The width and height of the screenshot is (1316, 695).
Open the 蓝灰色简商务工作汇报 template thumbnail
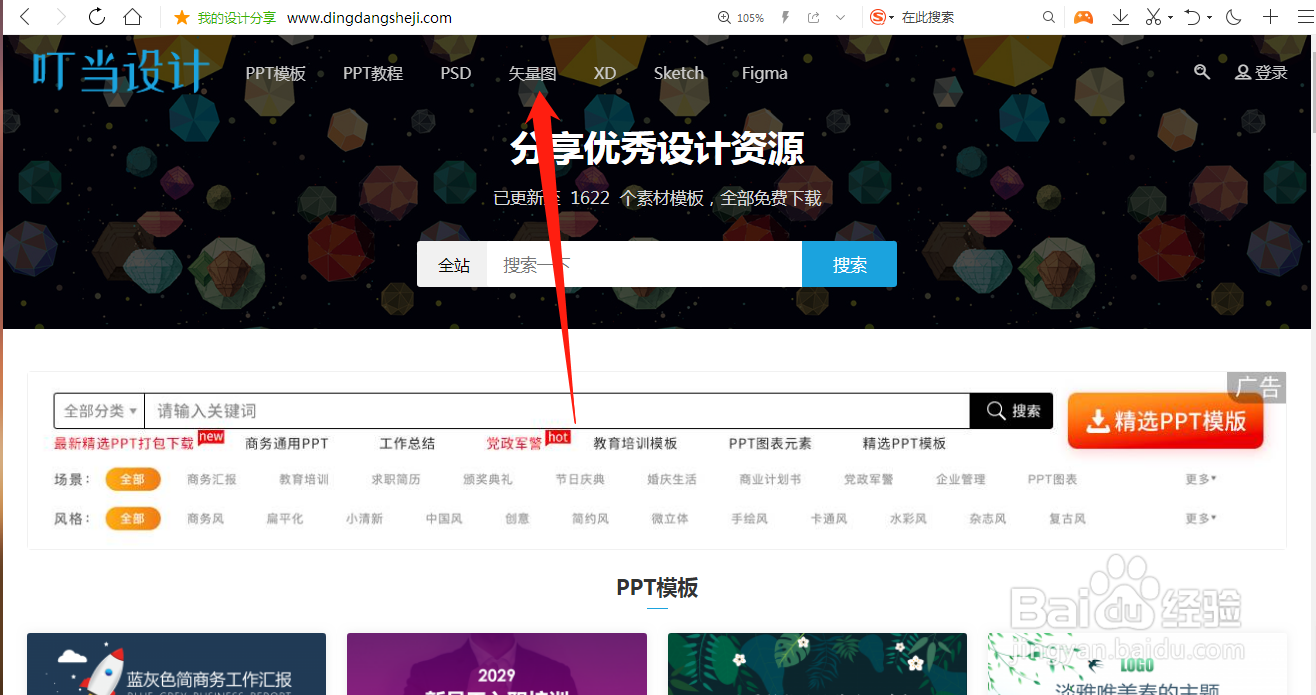176,664
